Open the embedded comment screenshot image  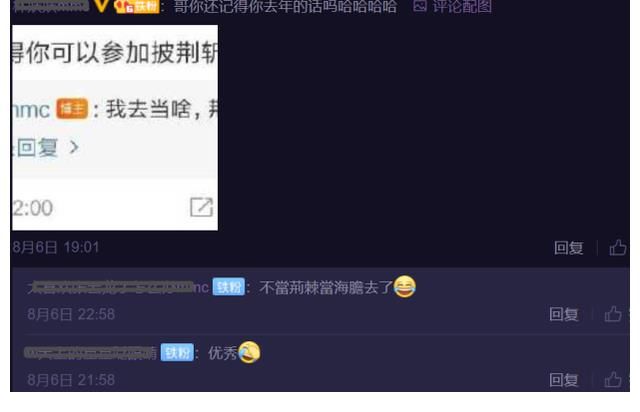pyautogui.click(x=115, y=128)
